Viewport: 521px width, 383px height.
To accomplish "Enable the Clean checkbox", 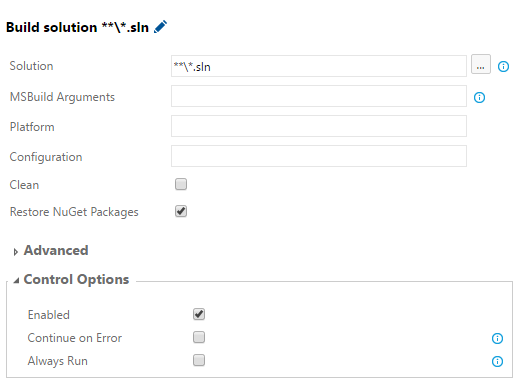I will (181, 184).
